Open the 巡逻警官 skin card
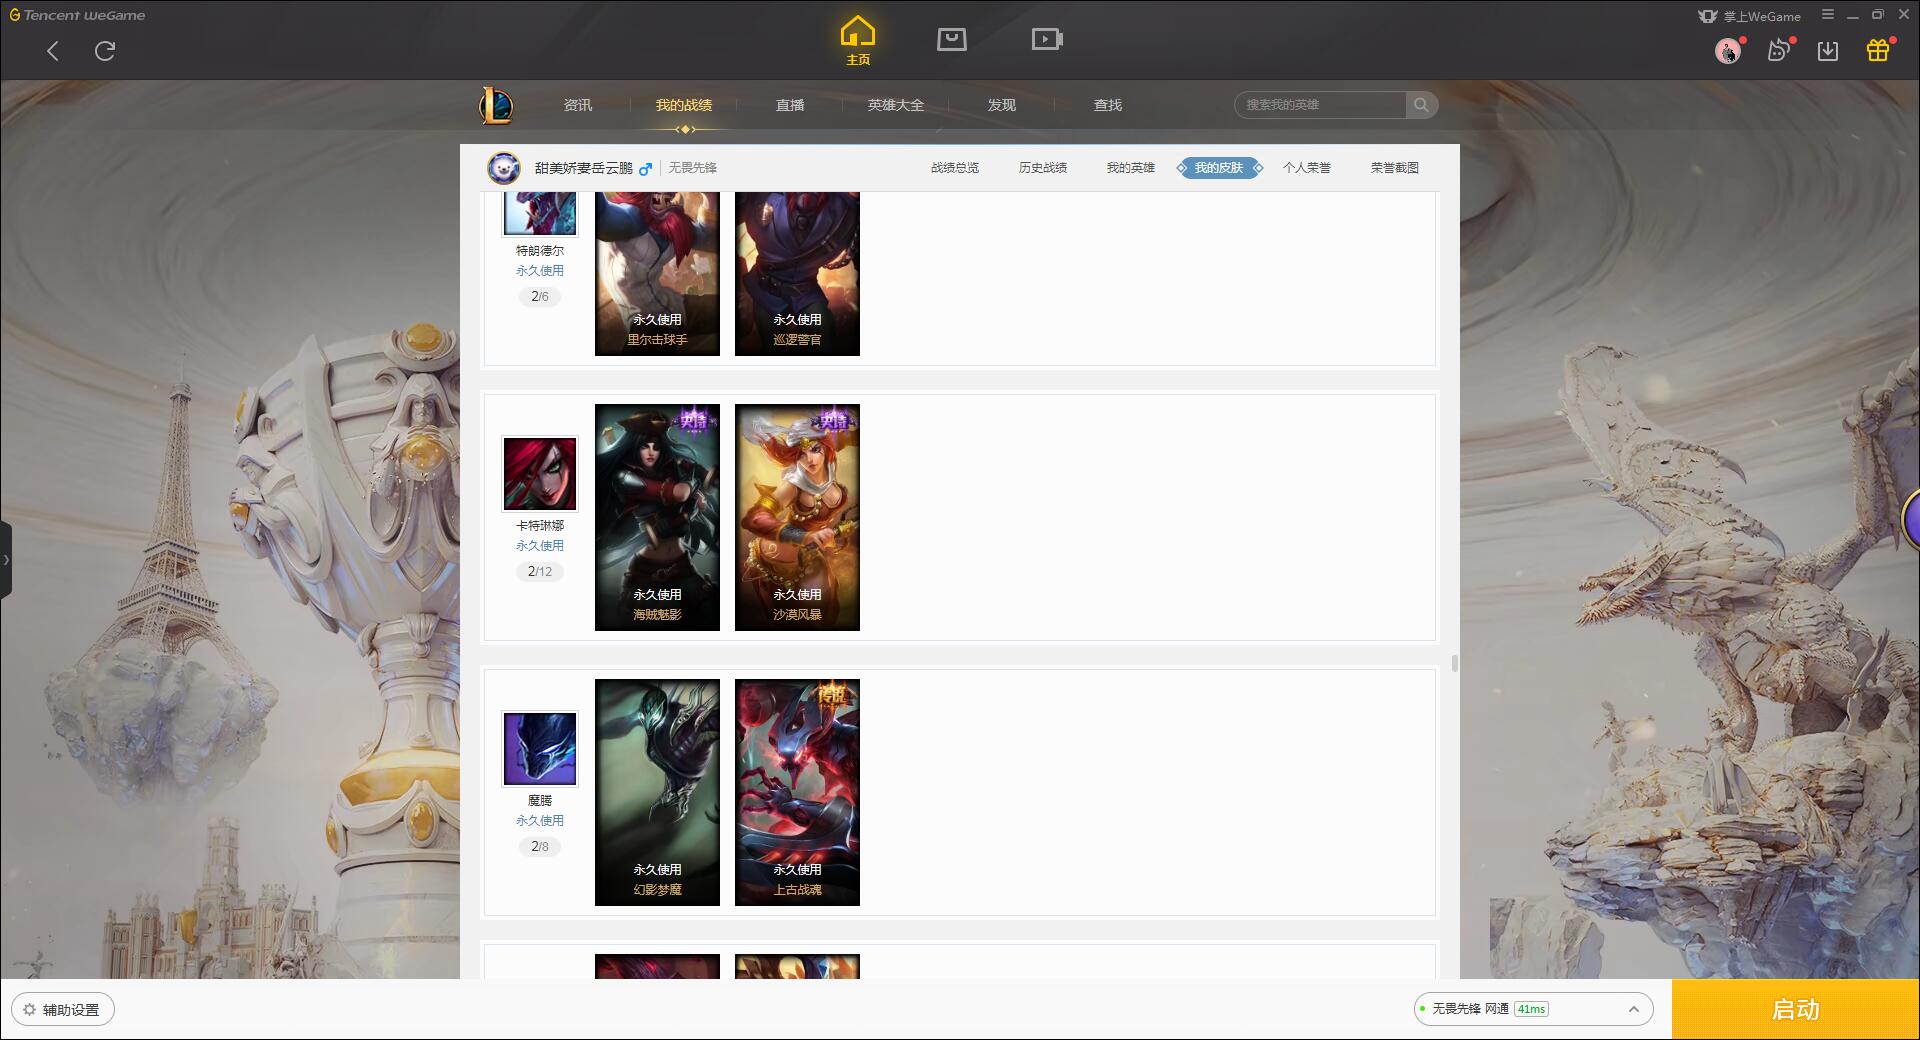Image resolution: width=1920 pixels, height=1040 pixels. [x=797, y=273]
